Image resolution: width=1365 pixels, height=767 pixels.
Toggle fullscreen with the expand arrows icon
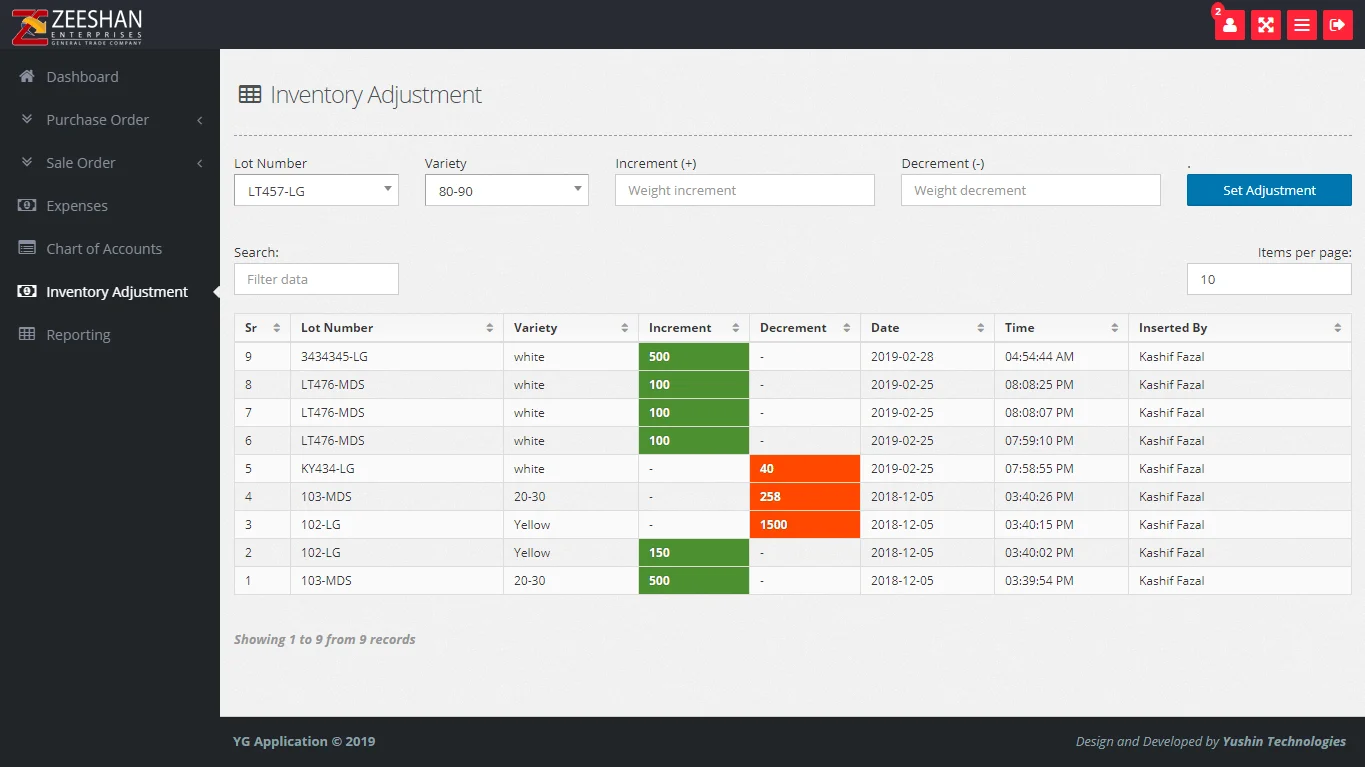(x=1265, y=25)
